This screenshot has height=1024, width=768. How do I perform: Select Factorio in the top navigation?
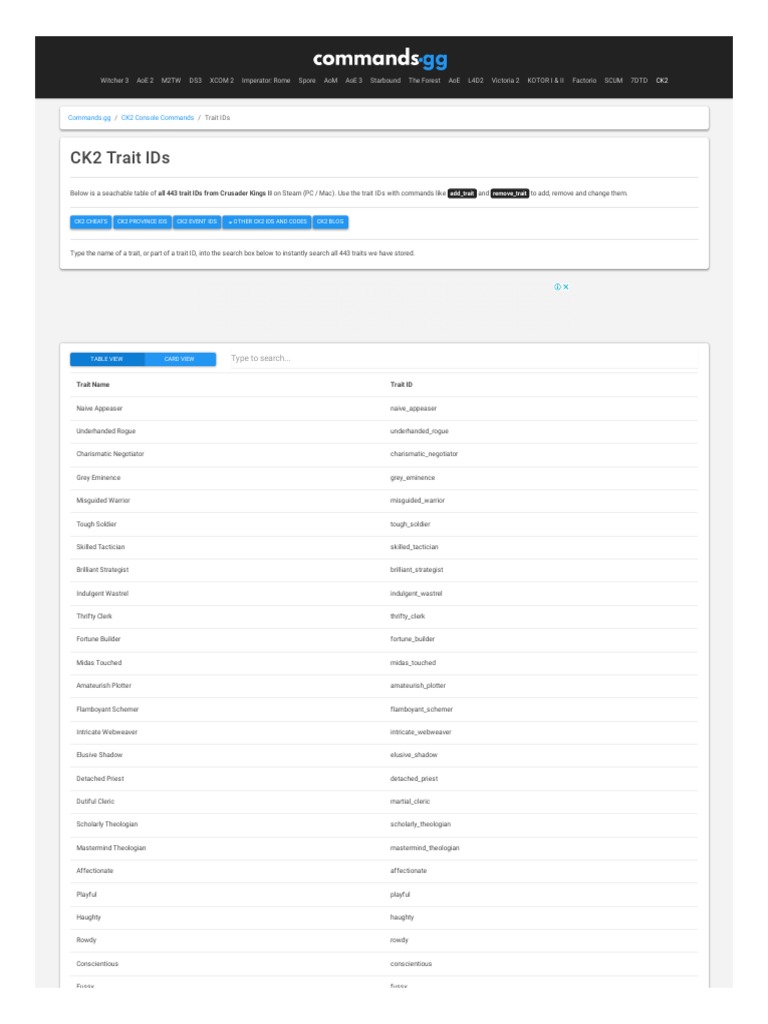[x=584, y=80]
